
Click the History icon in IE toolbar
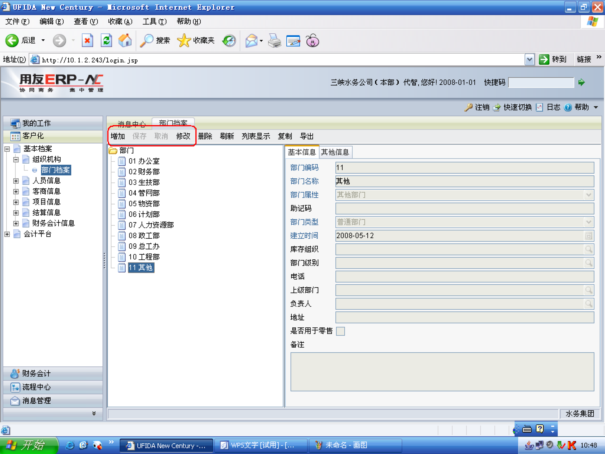[x=229, y=41]
